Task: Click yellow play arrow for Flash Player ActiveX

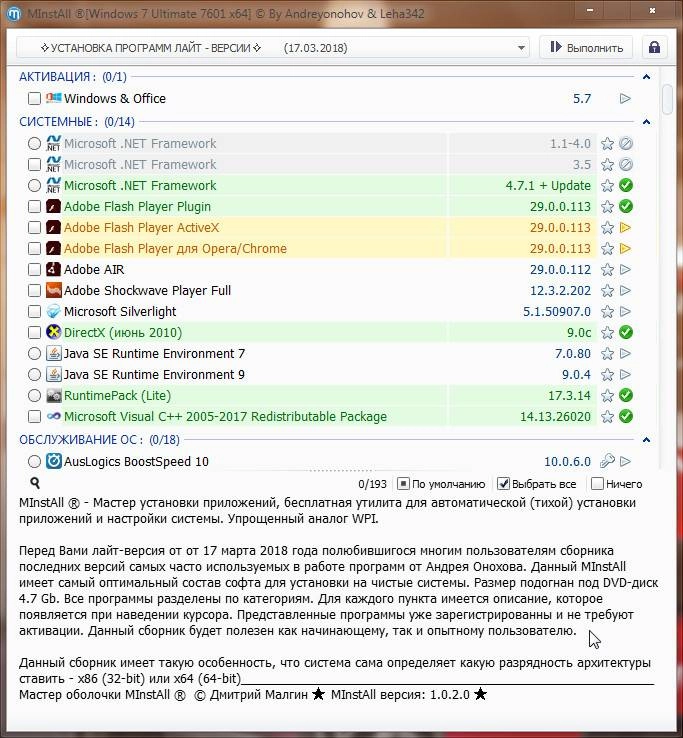Action: (625, 228)
